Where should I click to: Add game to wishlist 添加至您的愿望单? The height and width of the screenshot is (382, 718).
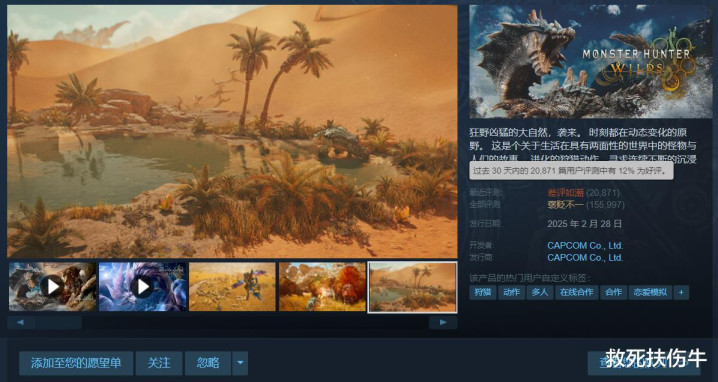point(76,363)
